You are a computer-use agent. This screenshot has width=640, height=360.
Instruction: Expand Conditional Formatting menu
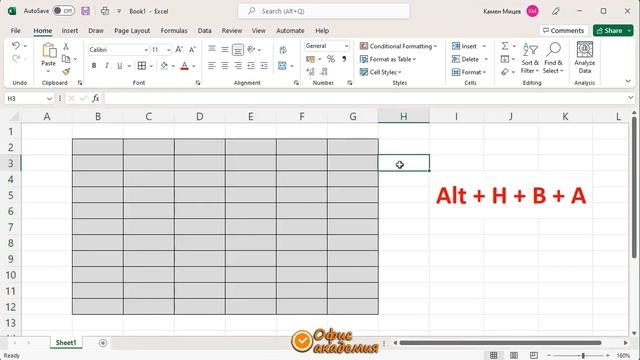398,46
